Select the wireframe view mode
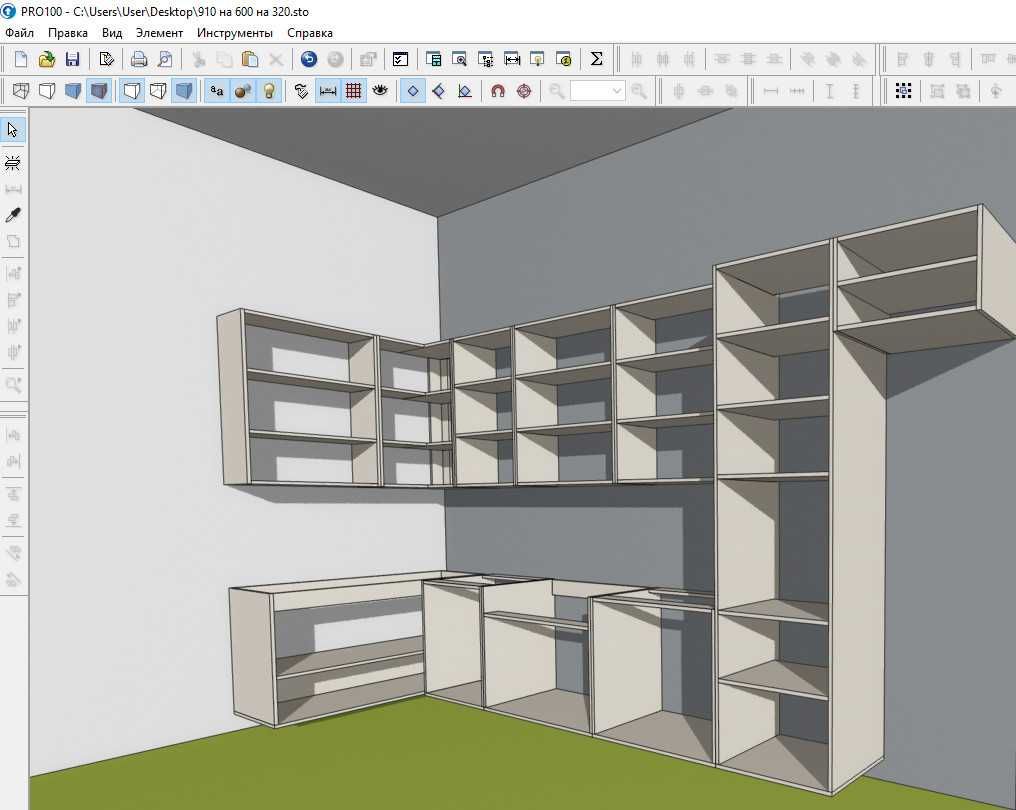The image size is (1016, 810). pyautogui.click(x=21, y=91)
